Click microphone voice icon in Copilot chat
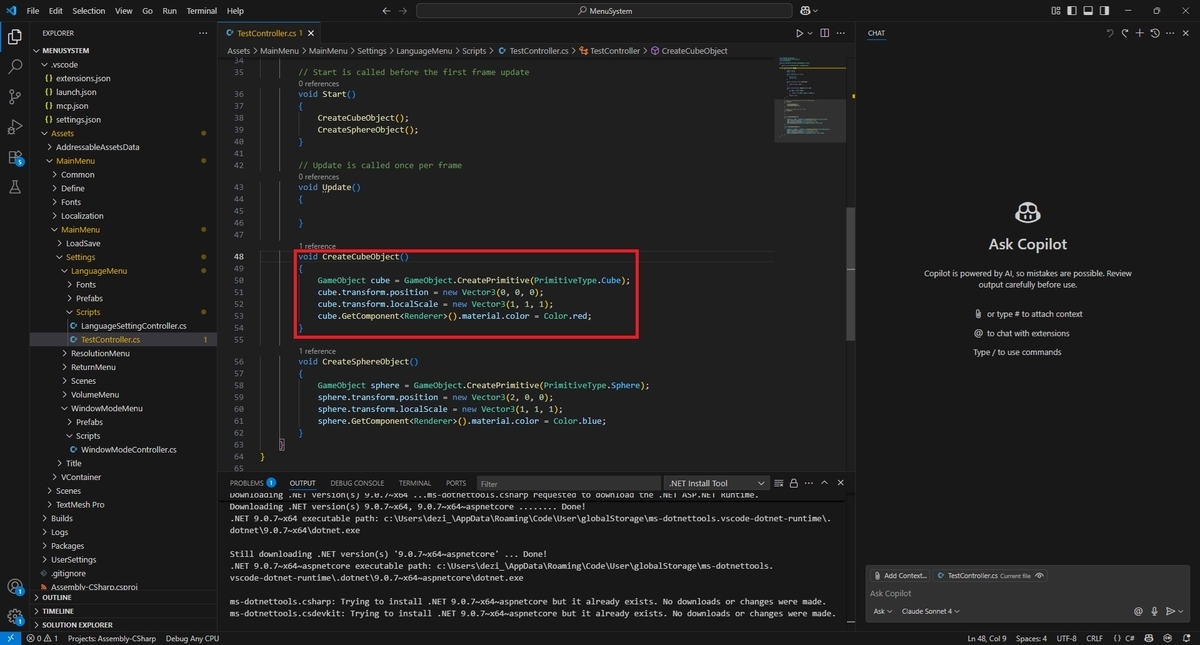The width and height of the screenshot is (1200, 645). 1154,611
